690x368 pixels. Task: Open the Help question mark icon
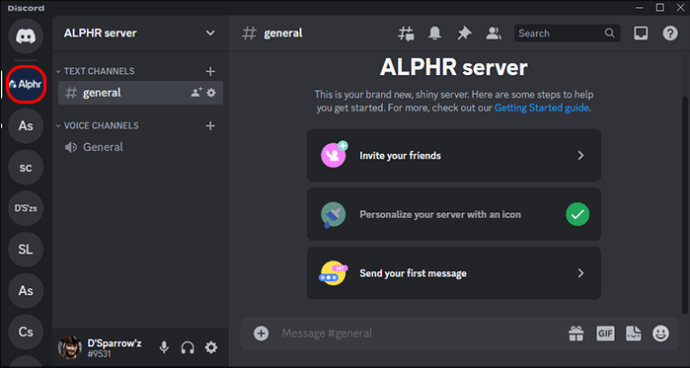(670, 33)
